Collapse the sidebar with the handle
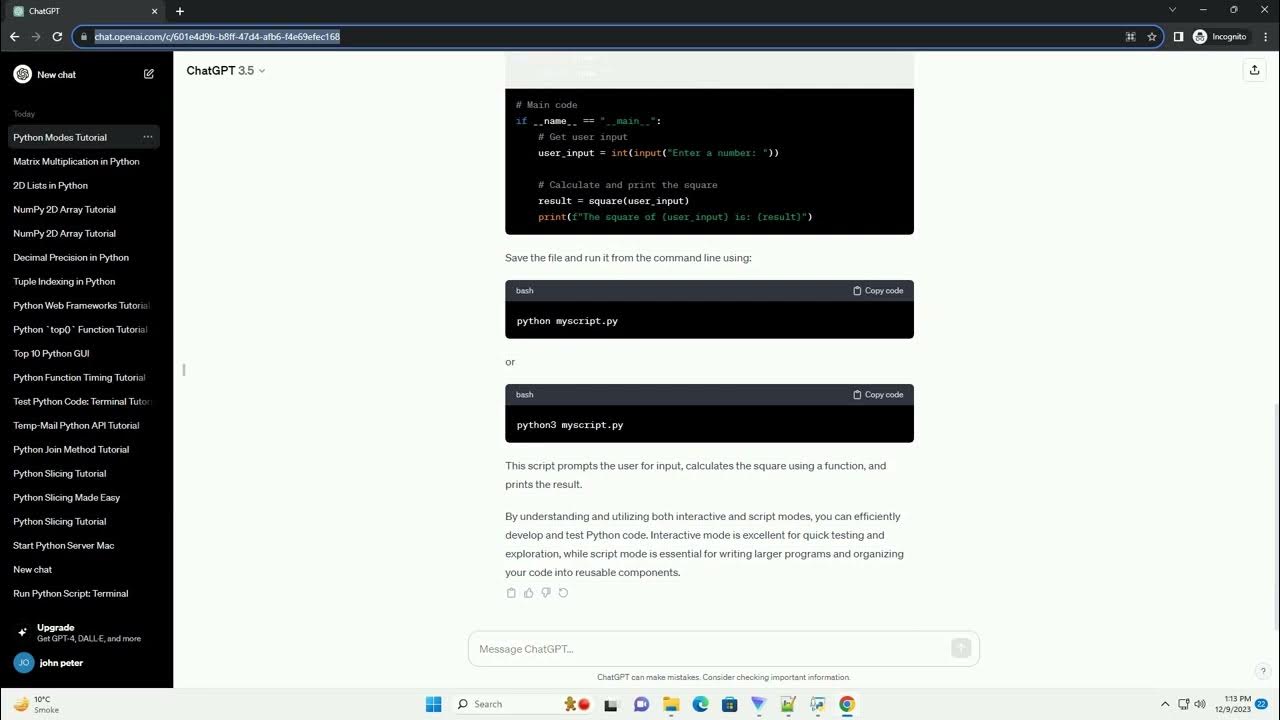Viewport: 1280px width, 720px height. click(184, 370)
